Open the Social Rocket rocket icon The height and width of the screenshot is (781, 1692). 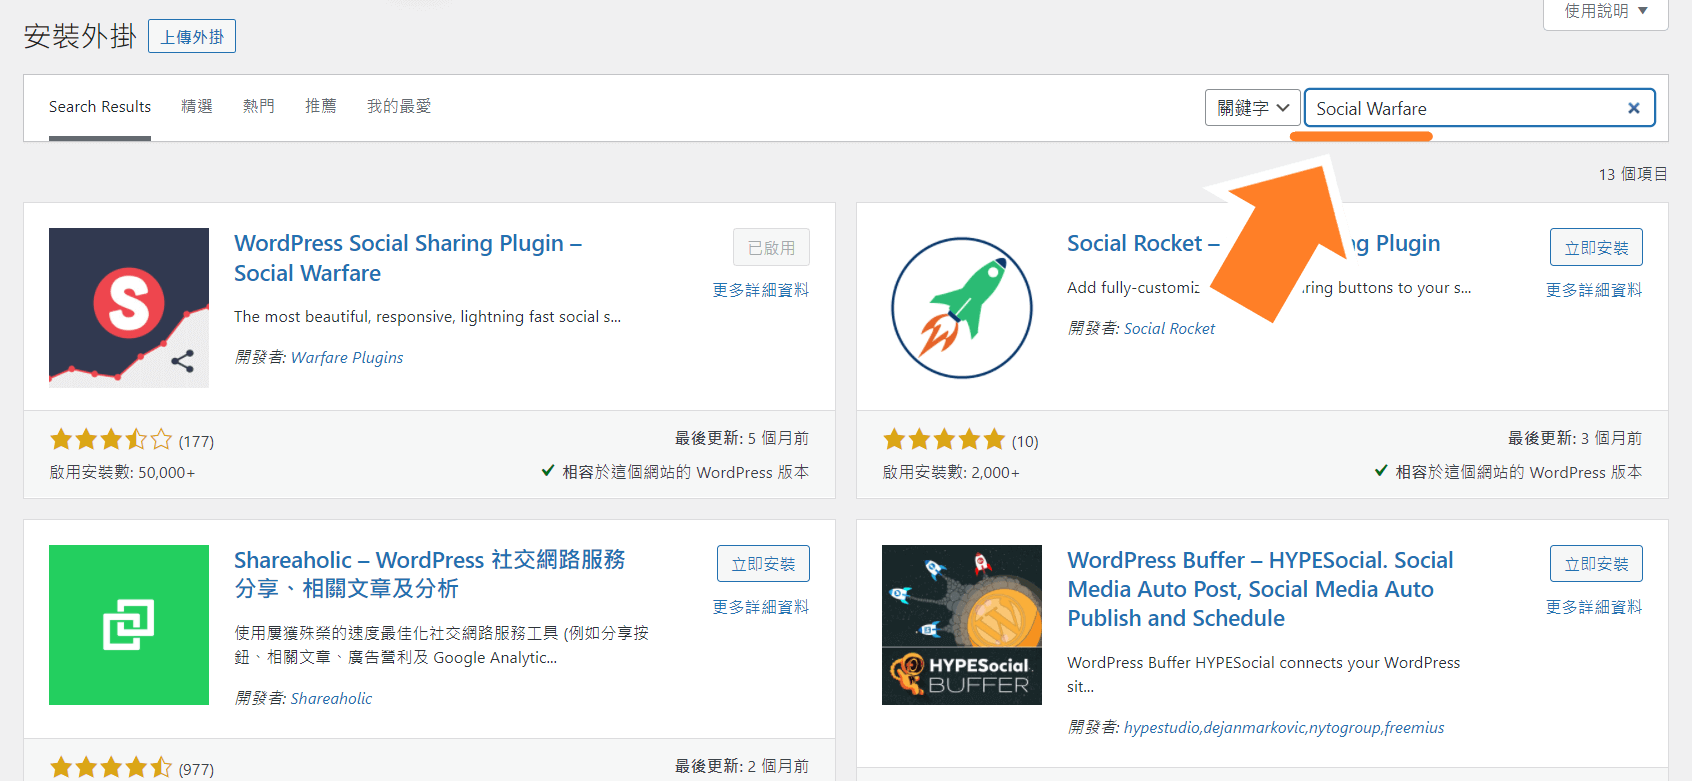click(x=962, y=308)
